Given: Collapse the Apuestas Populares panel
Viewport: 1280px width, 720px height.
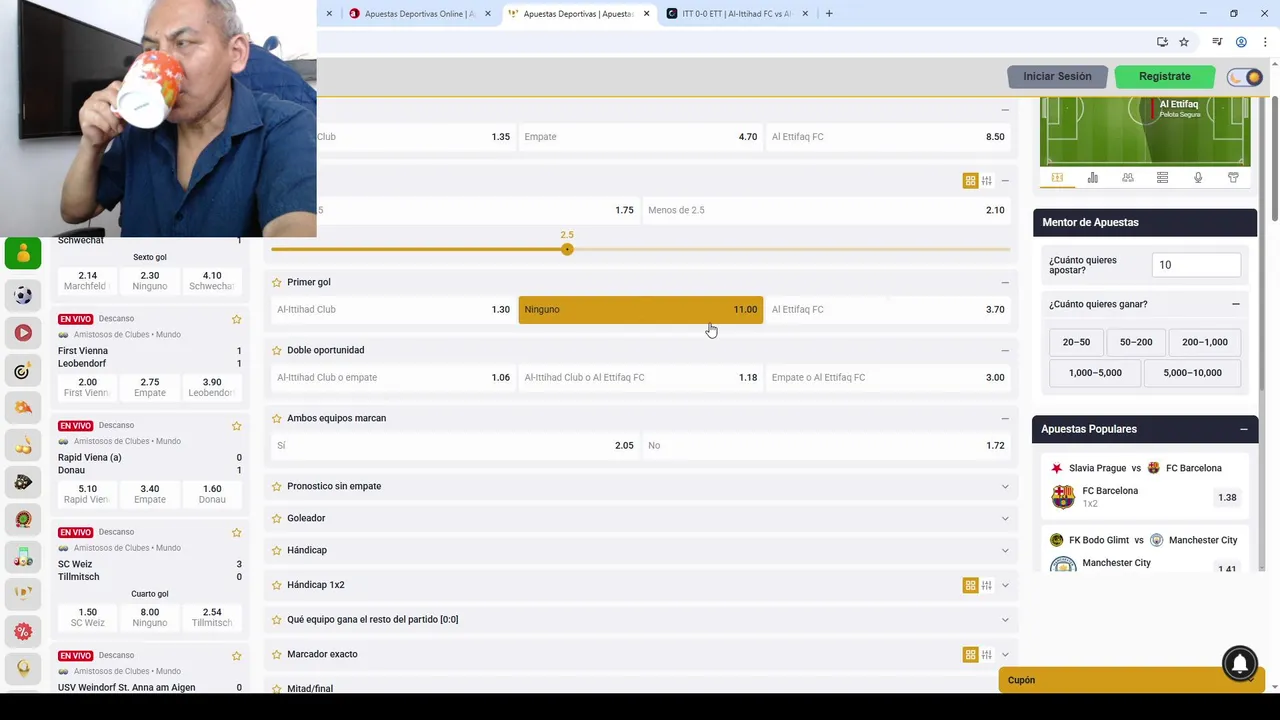Looking at the screenshot, I should pyautogui.click(x=1243, y=429).
